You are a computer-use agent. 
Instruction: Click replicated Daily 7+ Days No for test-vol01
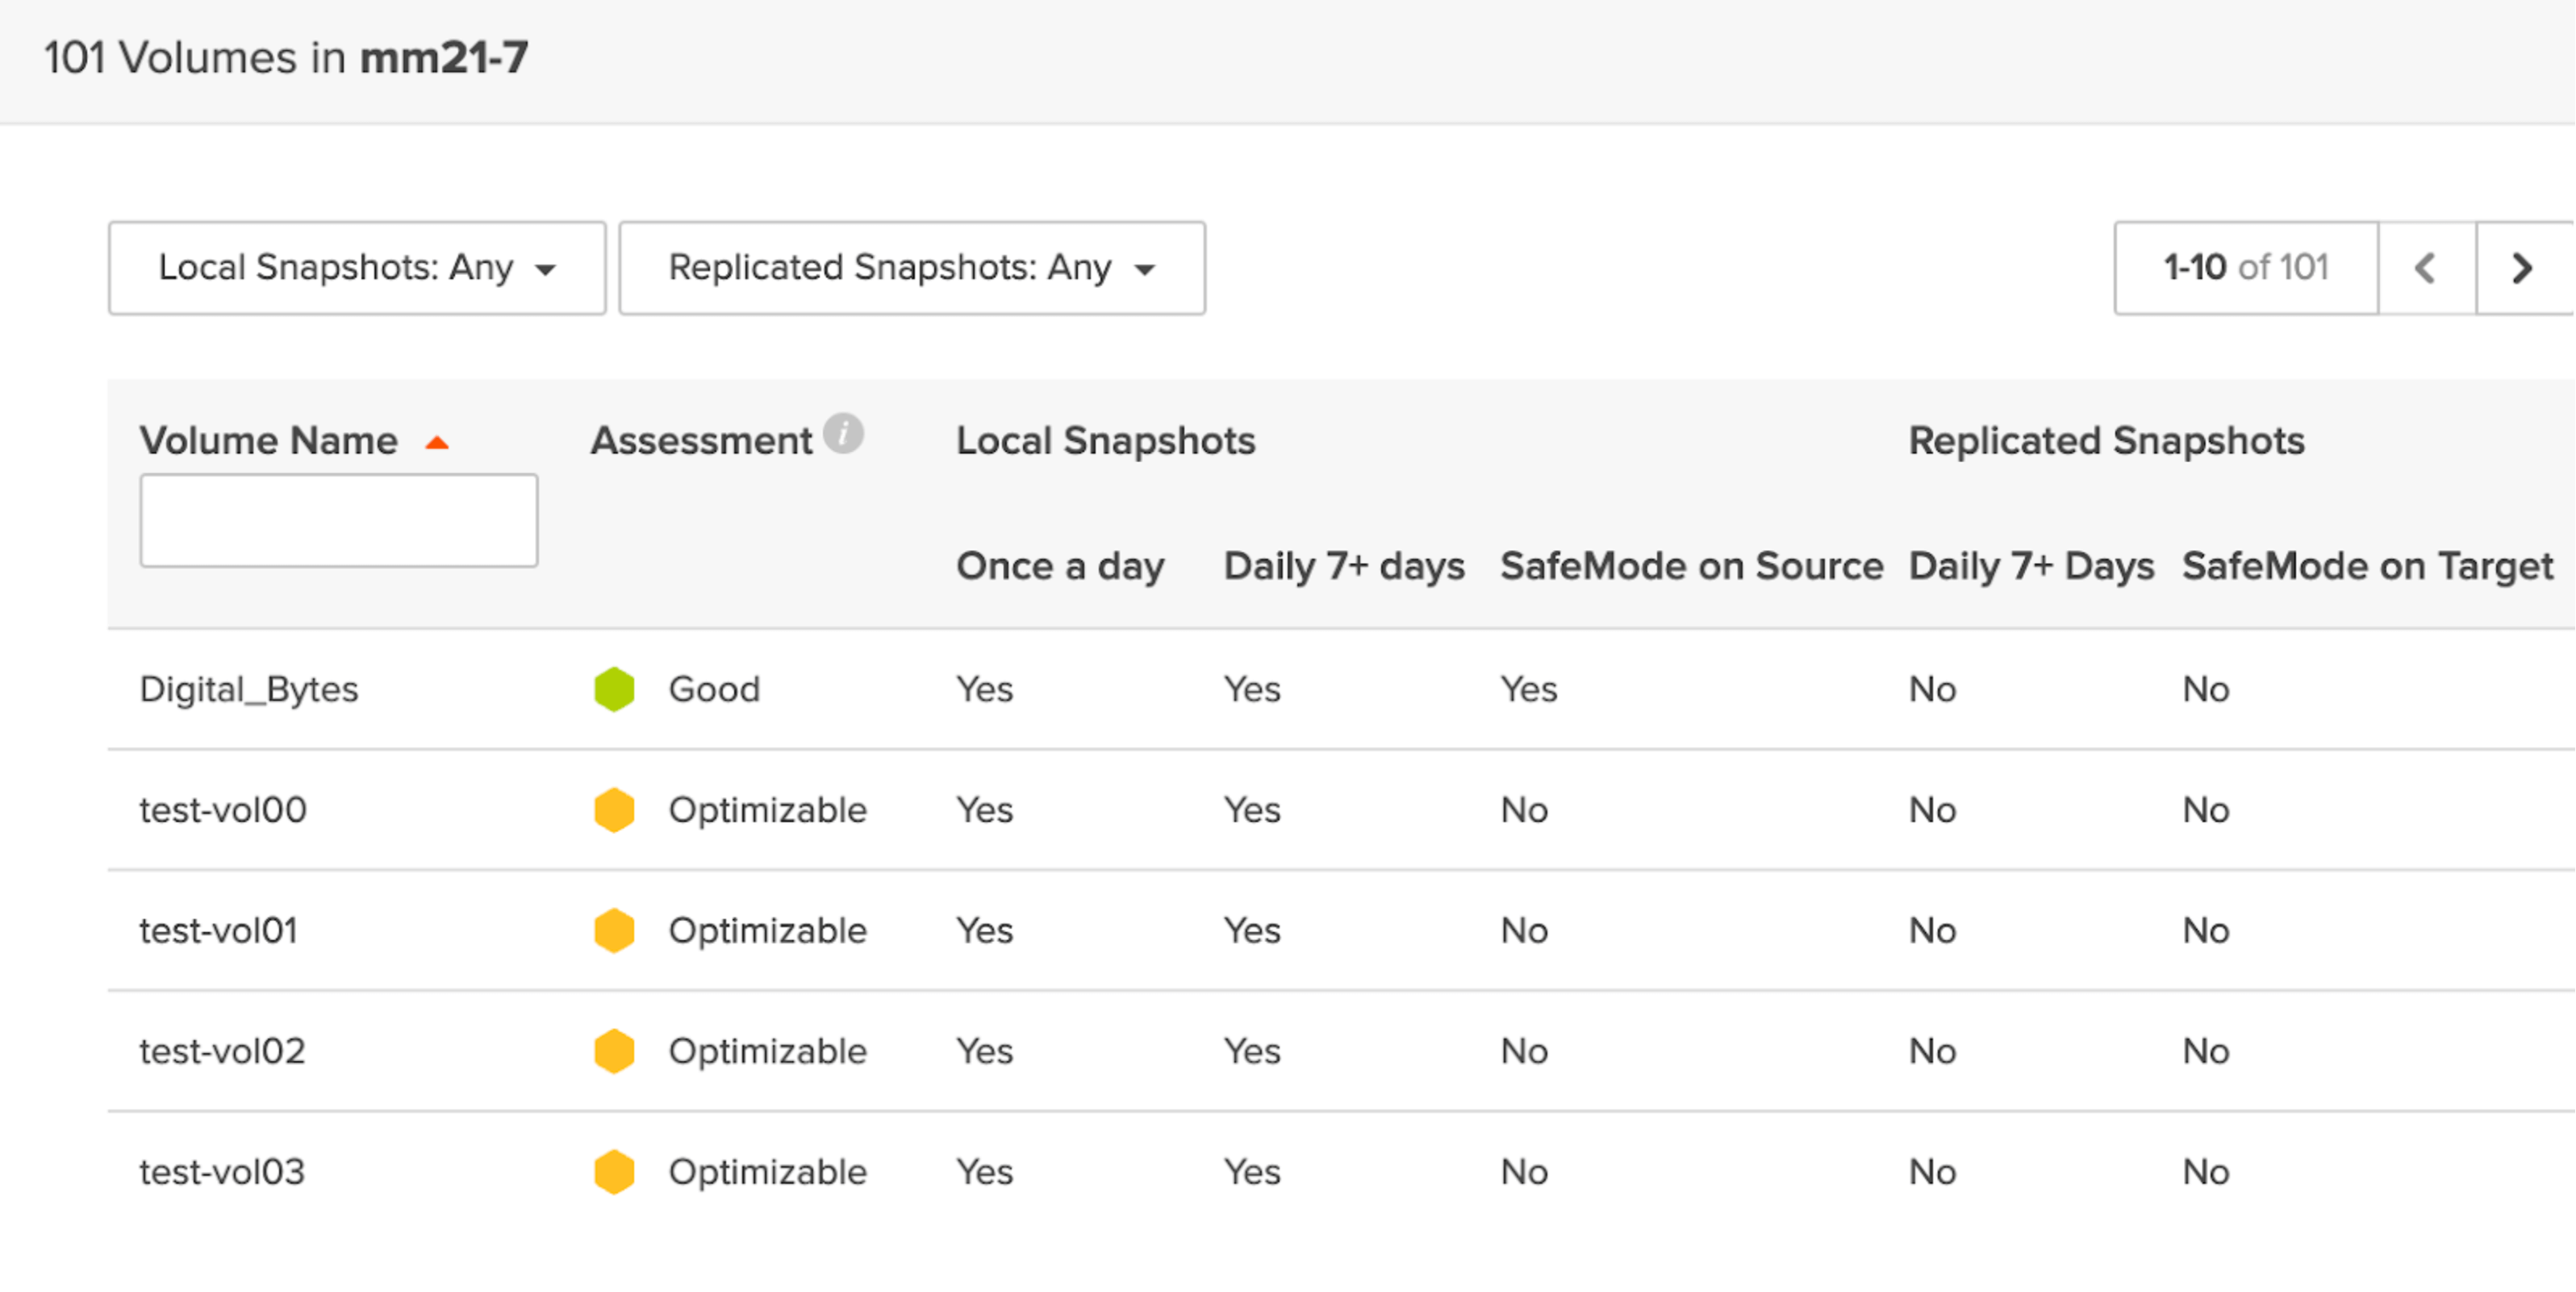tap(1932, 931)
